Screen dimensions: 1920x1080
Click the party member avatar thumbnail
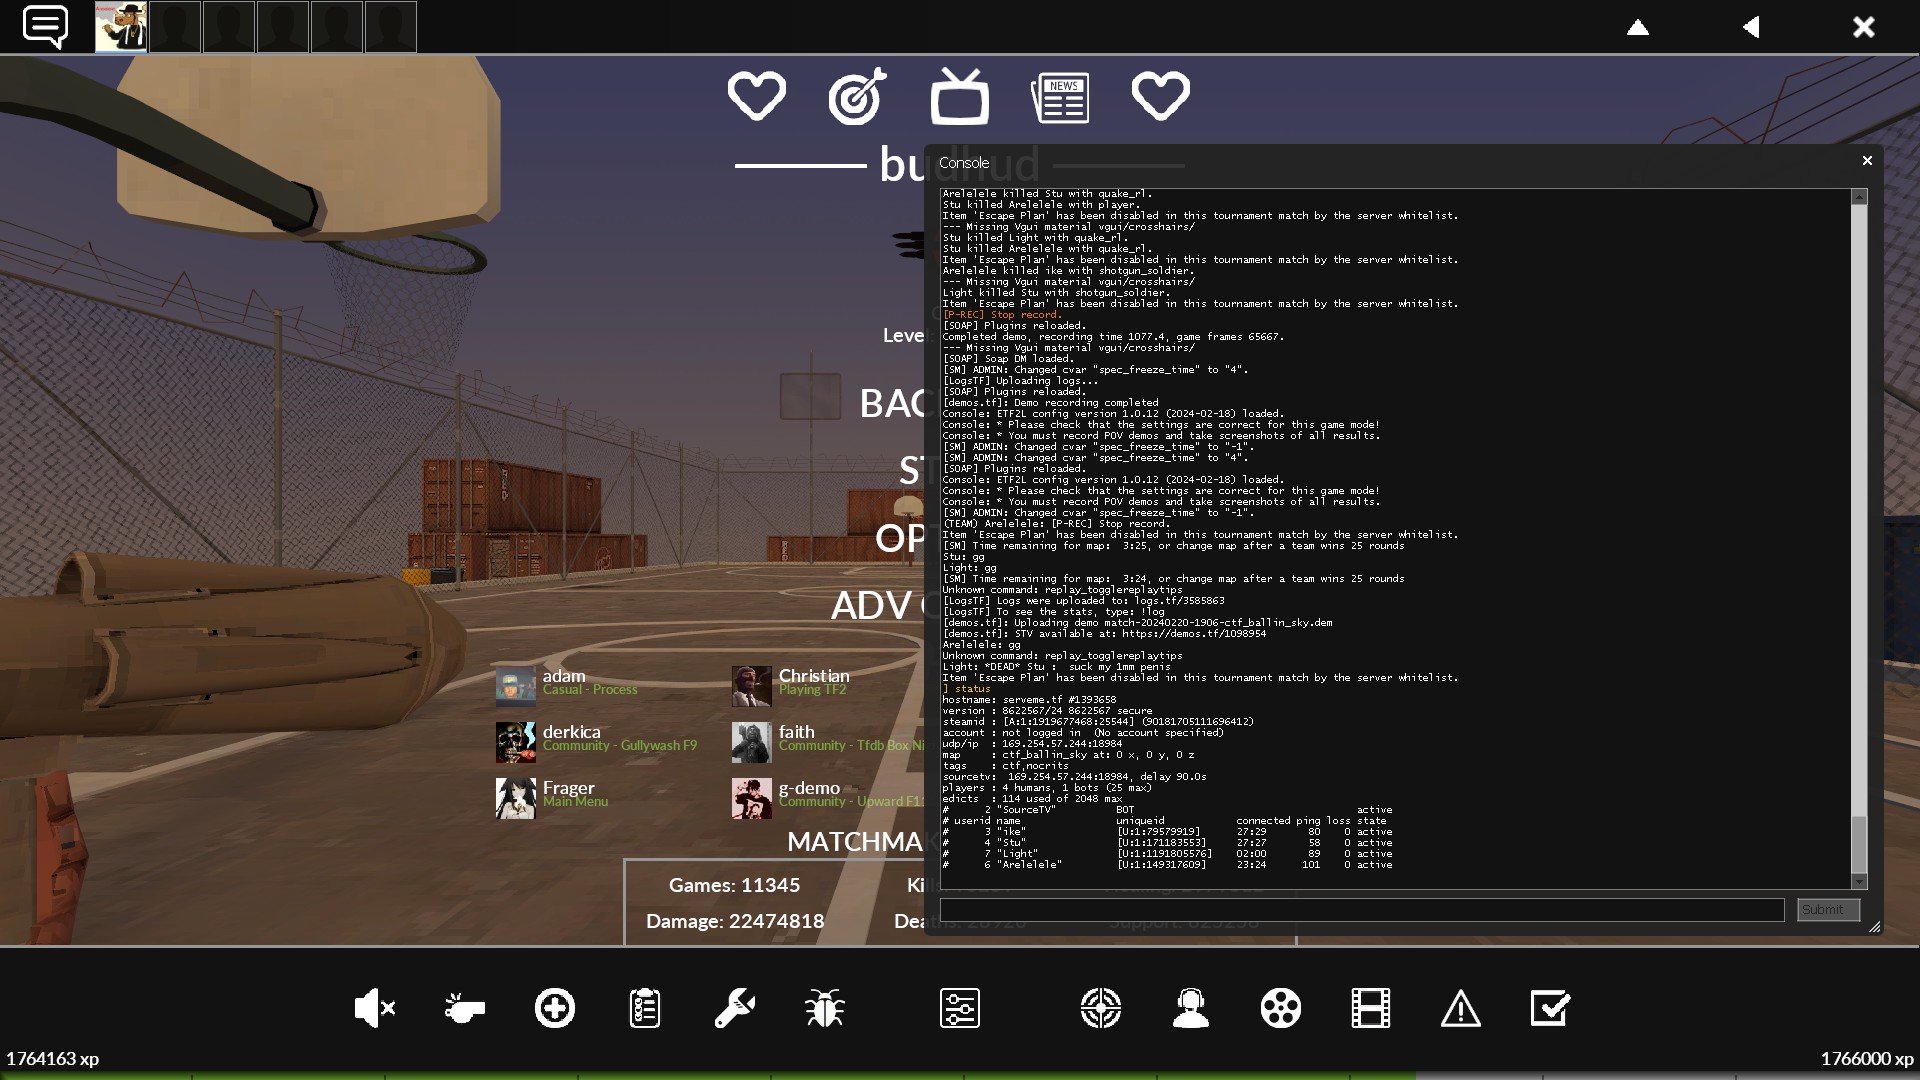click(121, 27)
